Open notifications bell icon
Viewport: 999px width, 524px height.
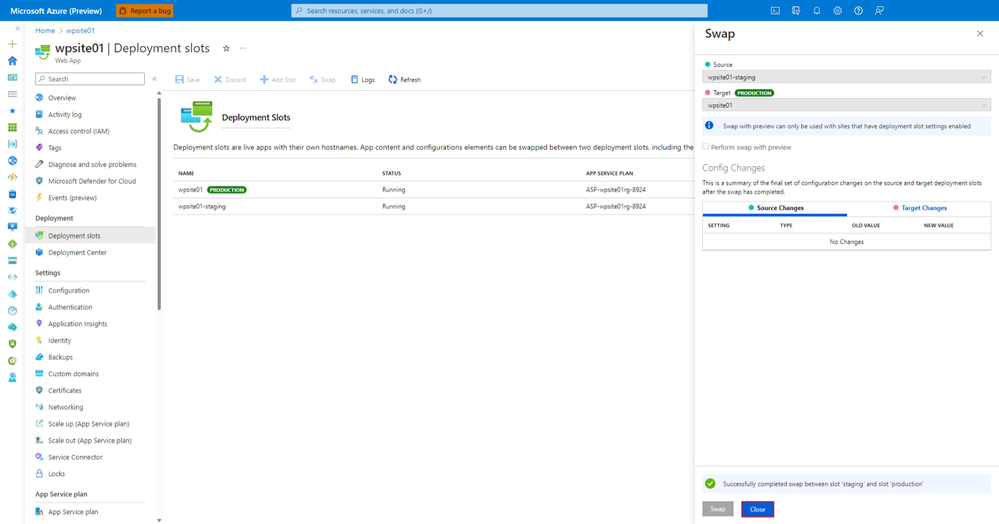click(x=817, y=11)
